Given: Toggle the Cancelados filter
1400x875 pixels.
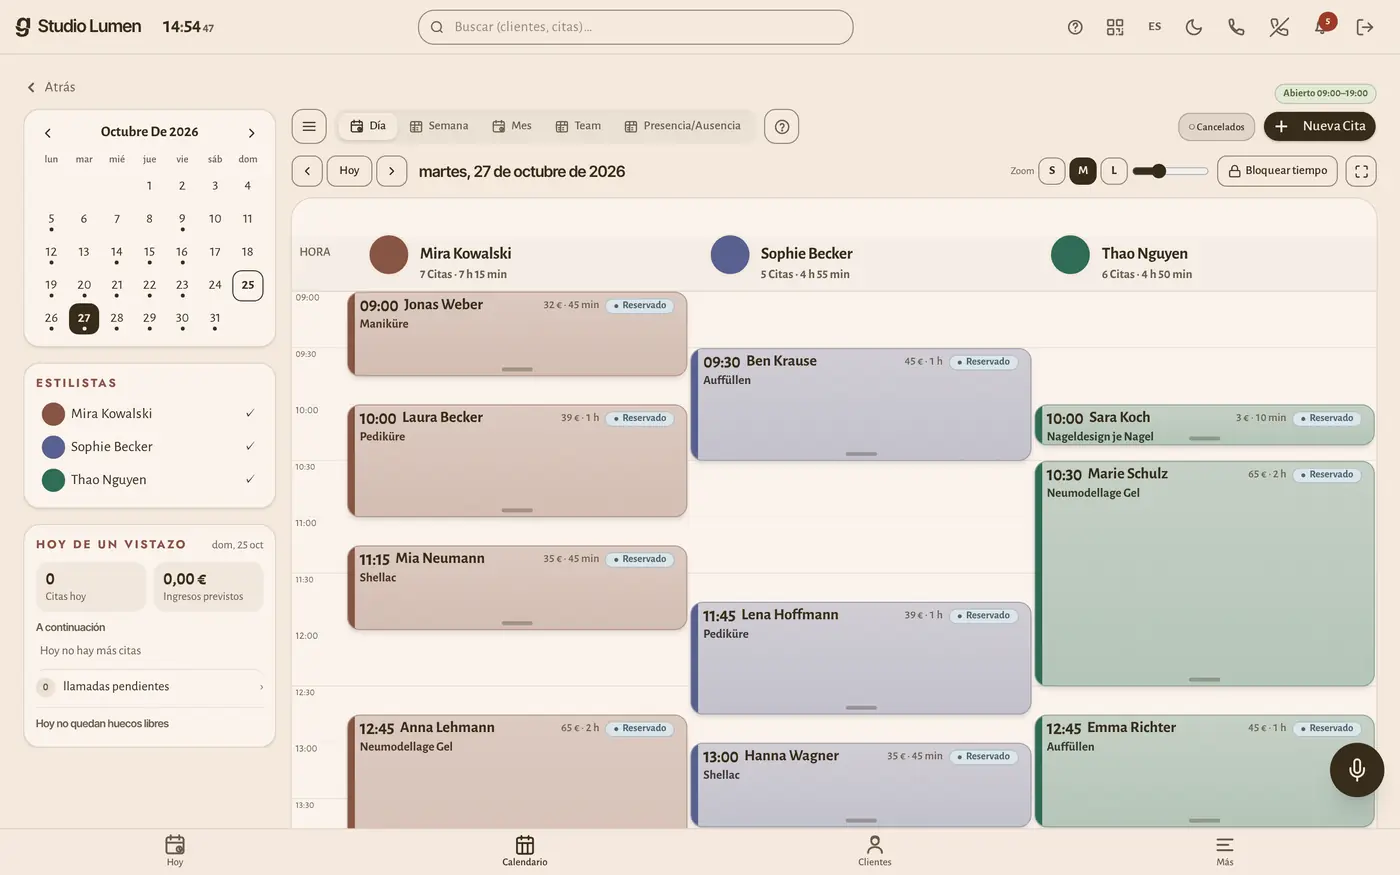Looking at the screenshot, I should click(1216, 127).
